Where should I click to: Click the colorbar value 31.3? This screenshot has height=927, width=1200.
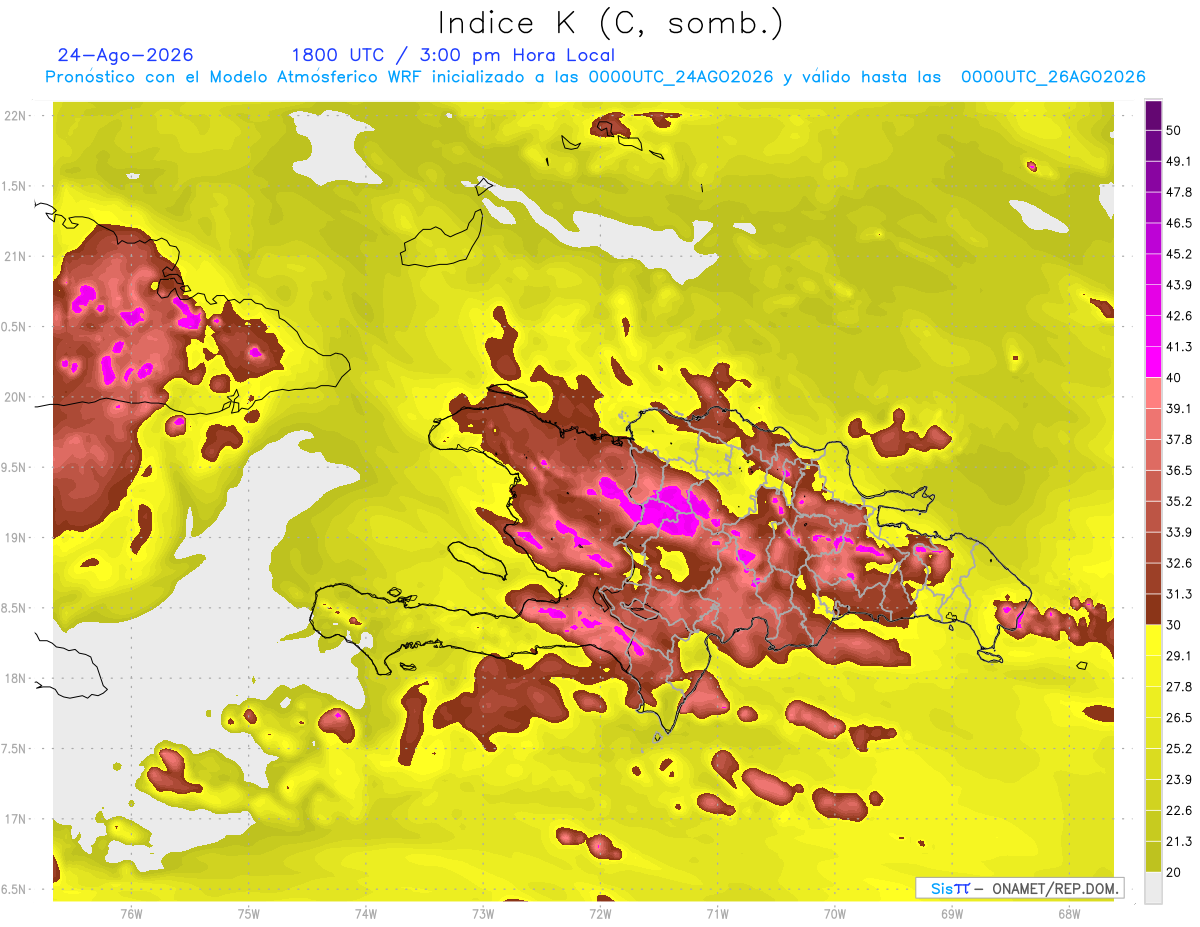coord(1179,594)
